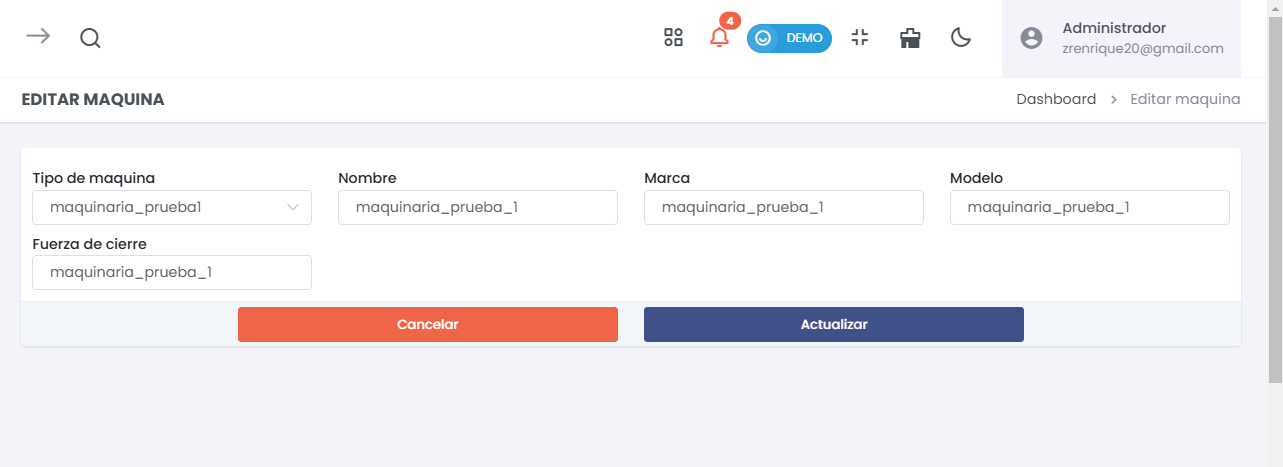Select the Fuerza de cierre field

click(x=172, y=272)
